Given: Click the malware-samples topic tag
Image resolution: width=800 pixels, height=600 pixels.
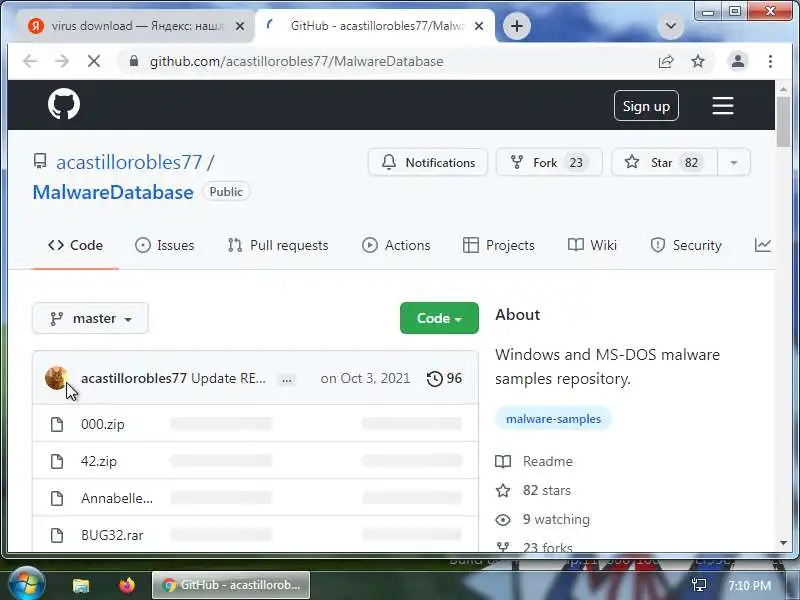Looking at the screenshot, I should click(554, 419).
